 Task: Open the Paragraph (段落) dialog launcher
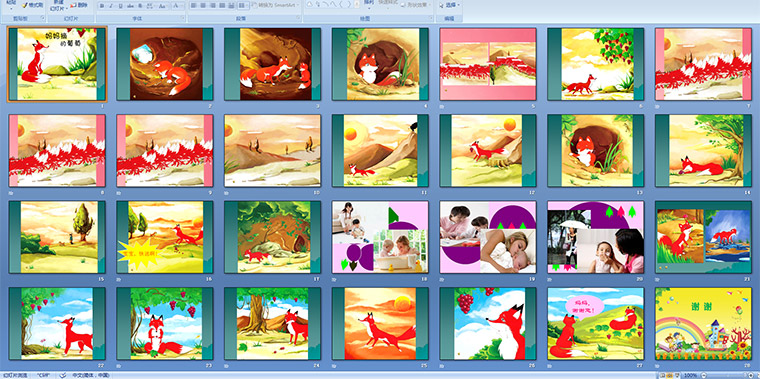(x=299, y=18)
